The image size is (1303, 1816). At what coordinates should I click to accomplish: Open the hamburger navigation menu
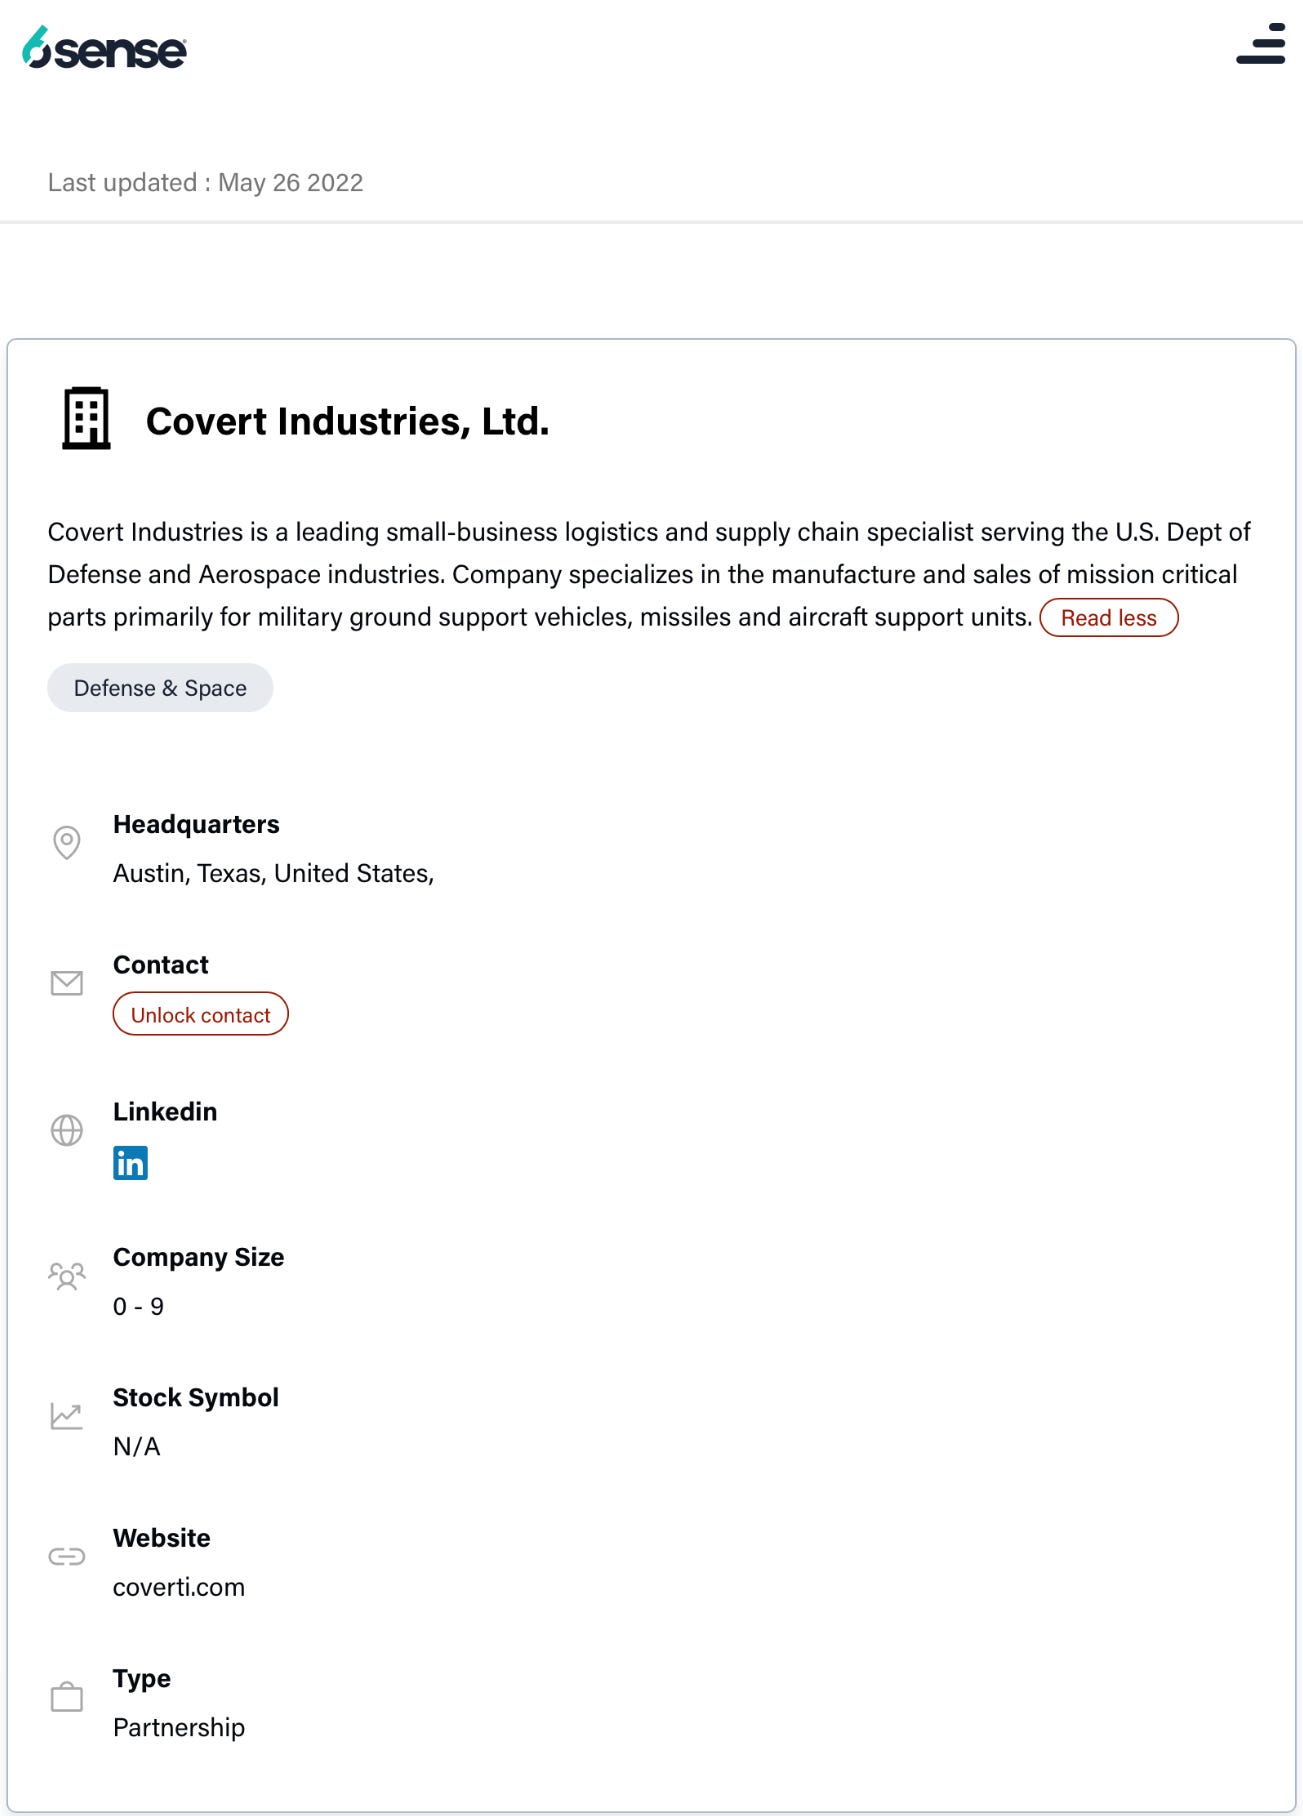coord(1261,44)
